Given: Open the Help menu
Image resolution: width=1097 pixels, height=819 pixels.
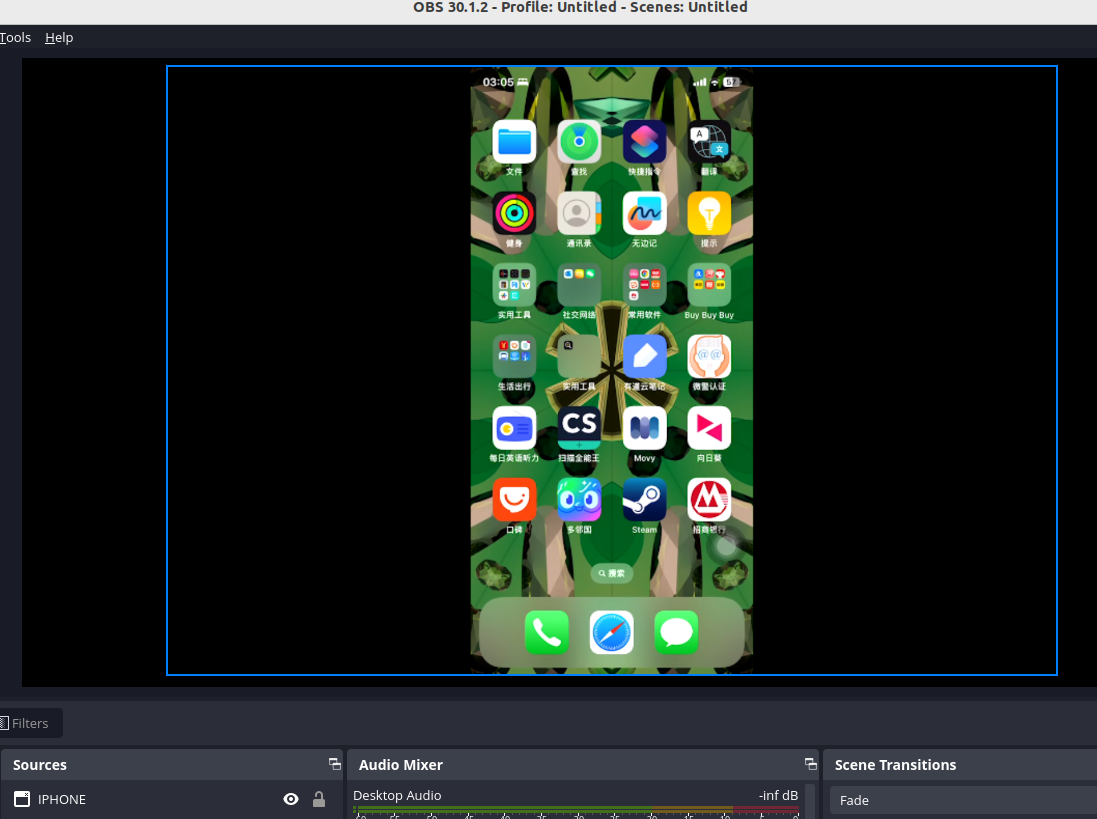Looking at the screenshot, I should pyautogui.click(x=59, y=37).
